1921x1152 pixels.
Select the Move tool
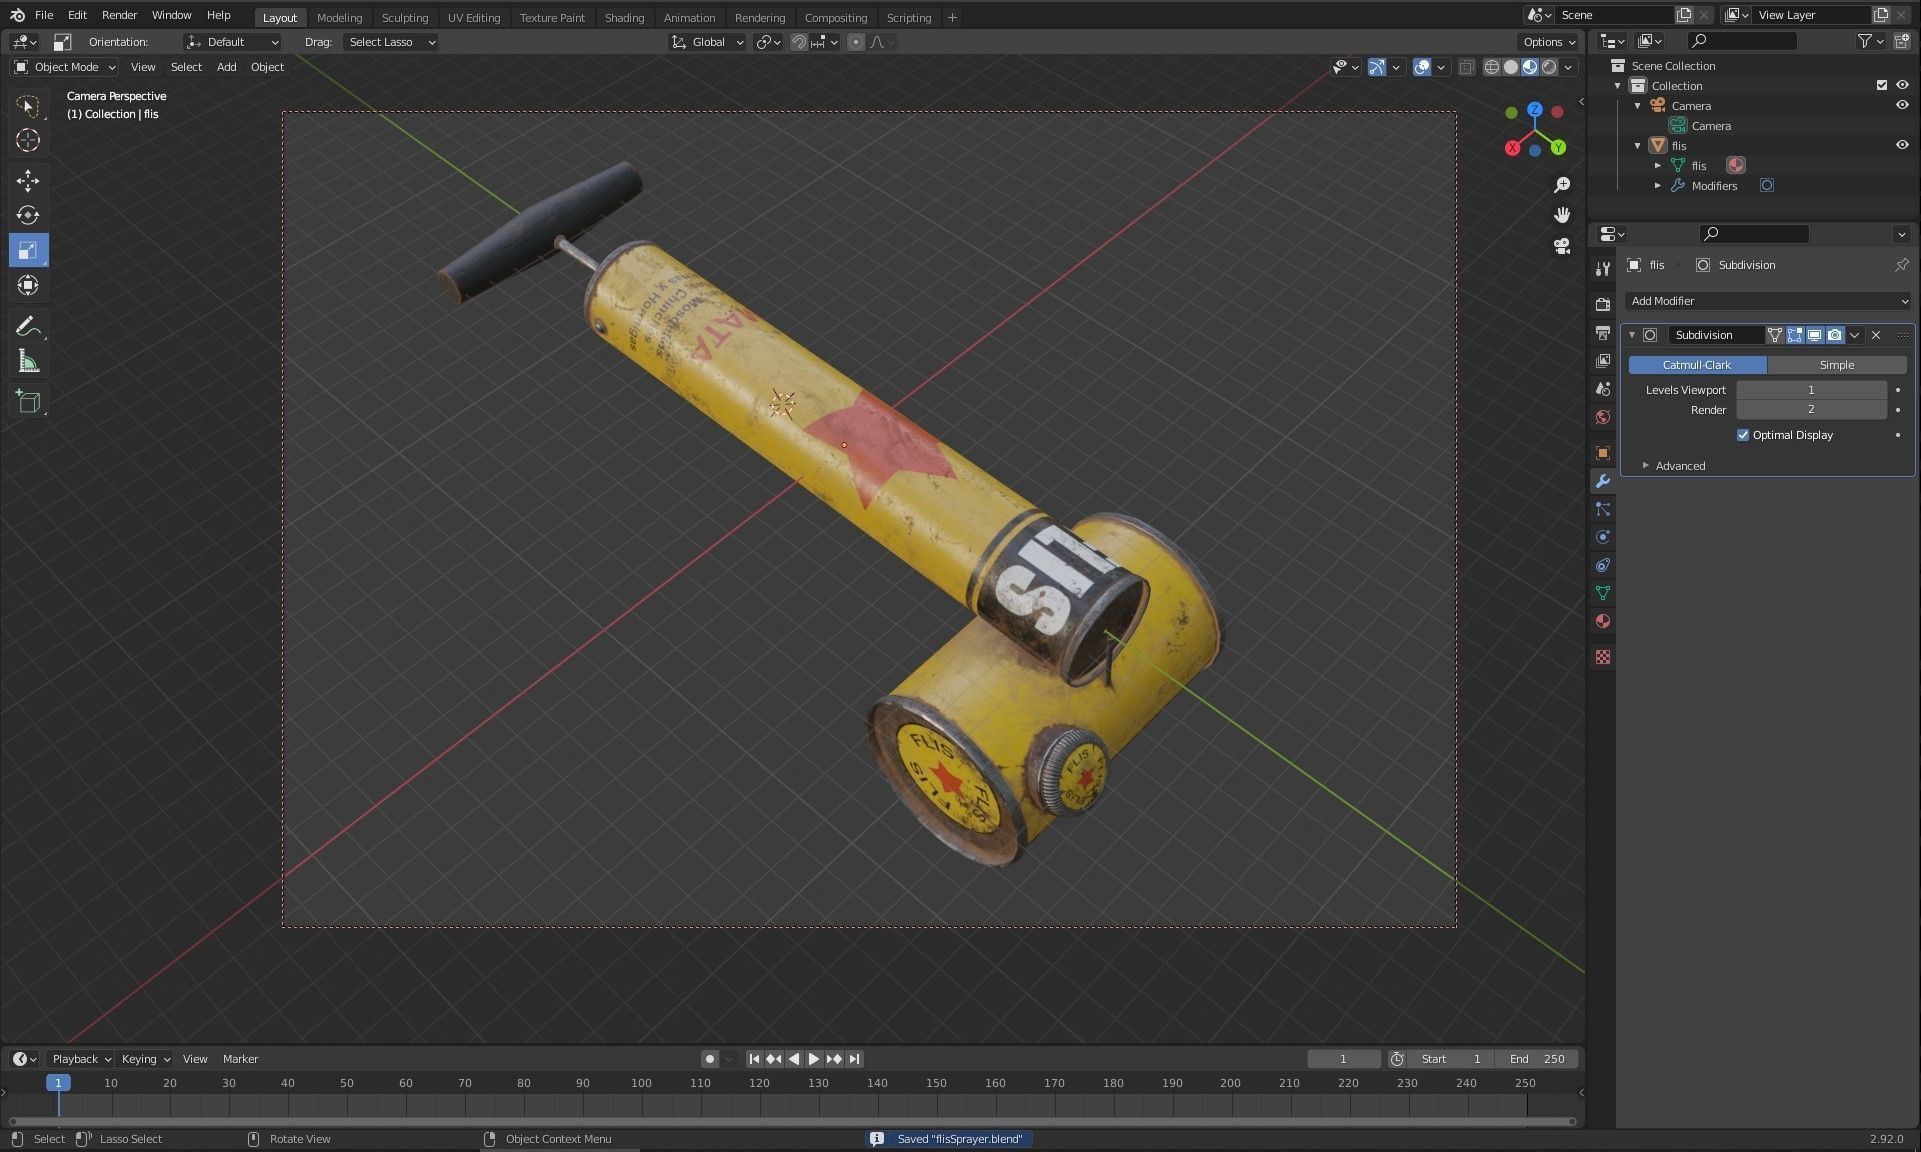click(28, 180)
